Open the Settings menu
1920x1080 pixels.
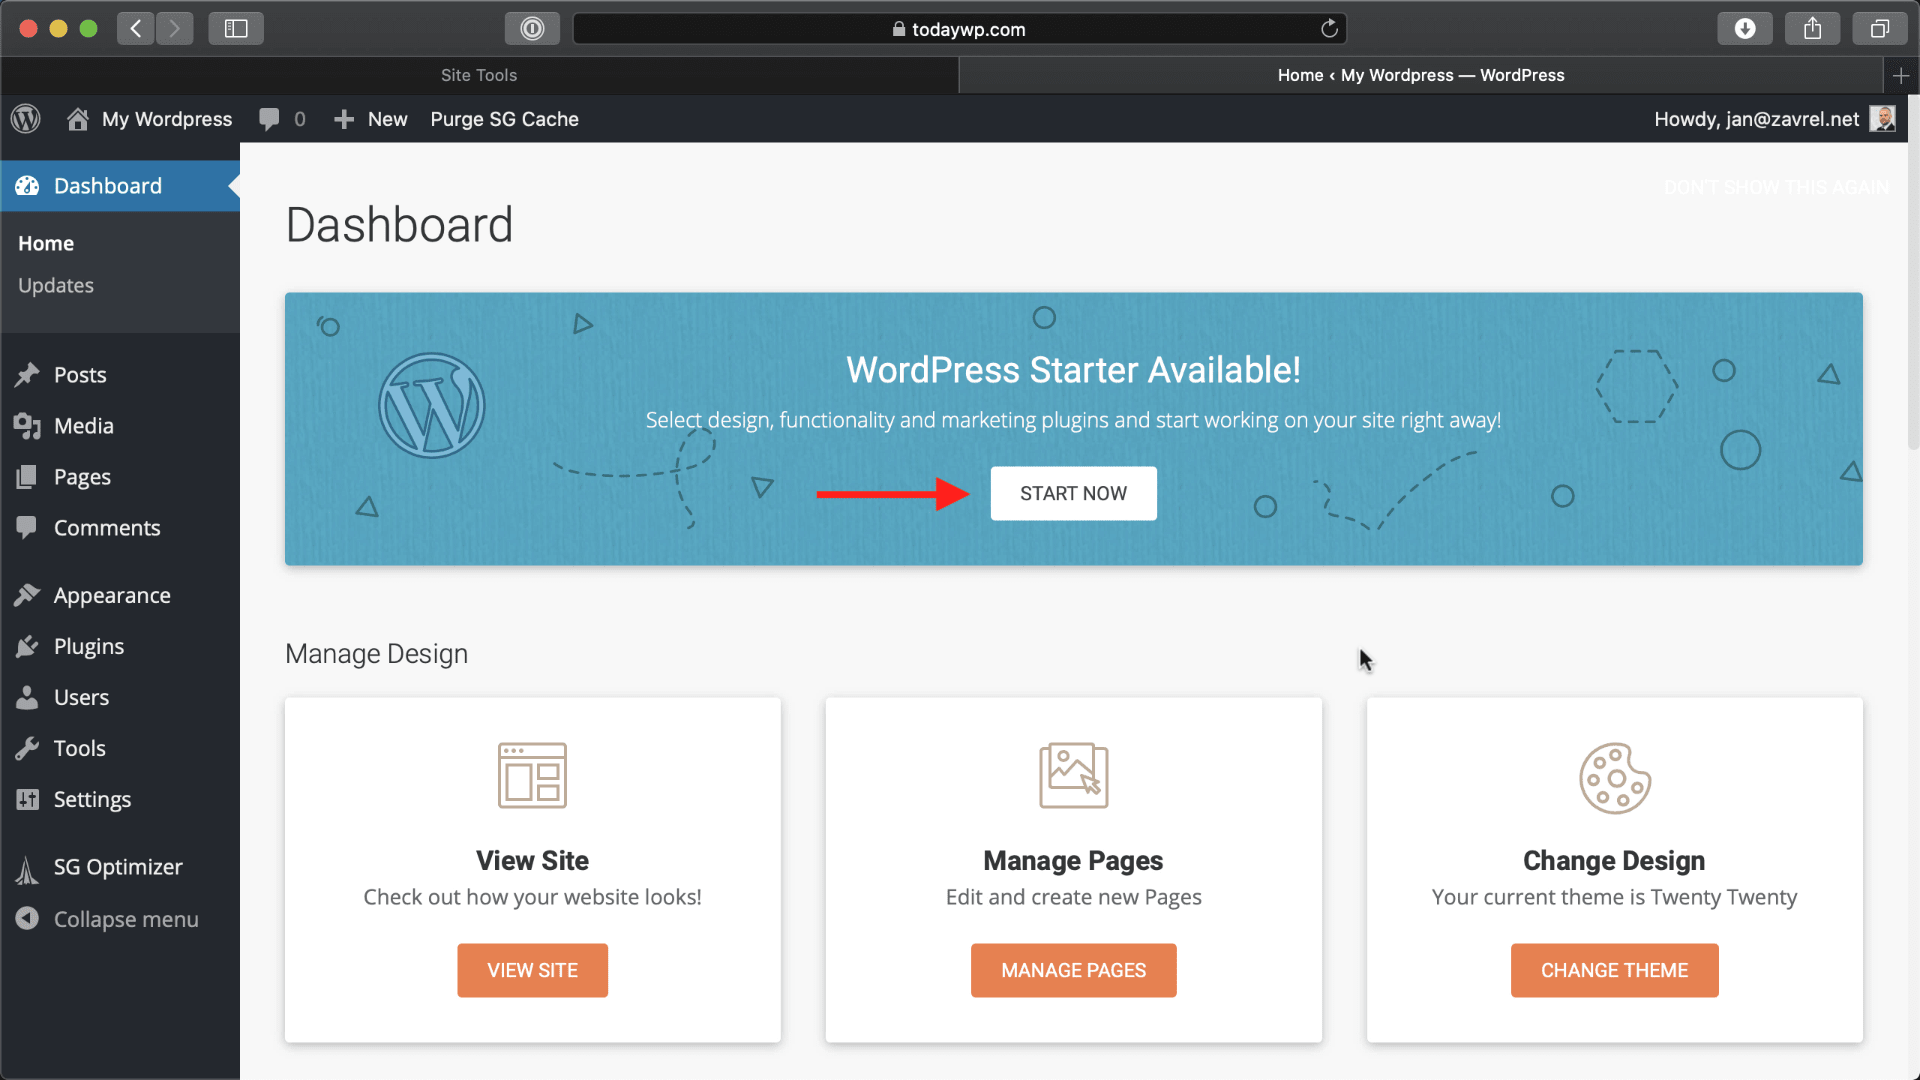tap(120, 799)
